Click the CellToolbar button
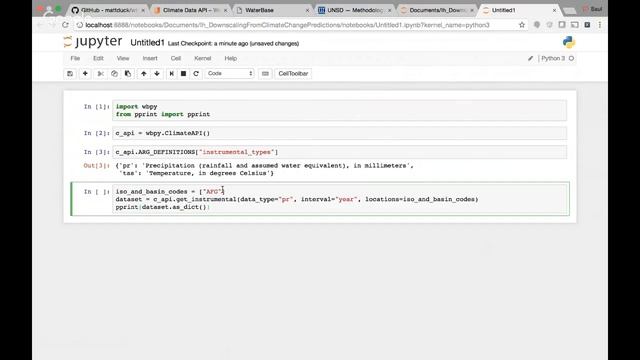The height and width of the screenshot is (360, 640). click(x=293, y=73)
